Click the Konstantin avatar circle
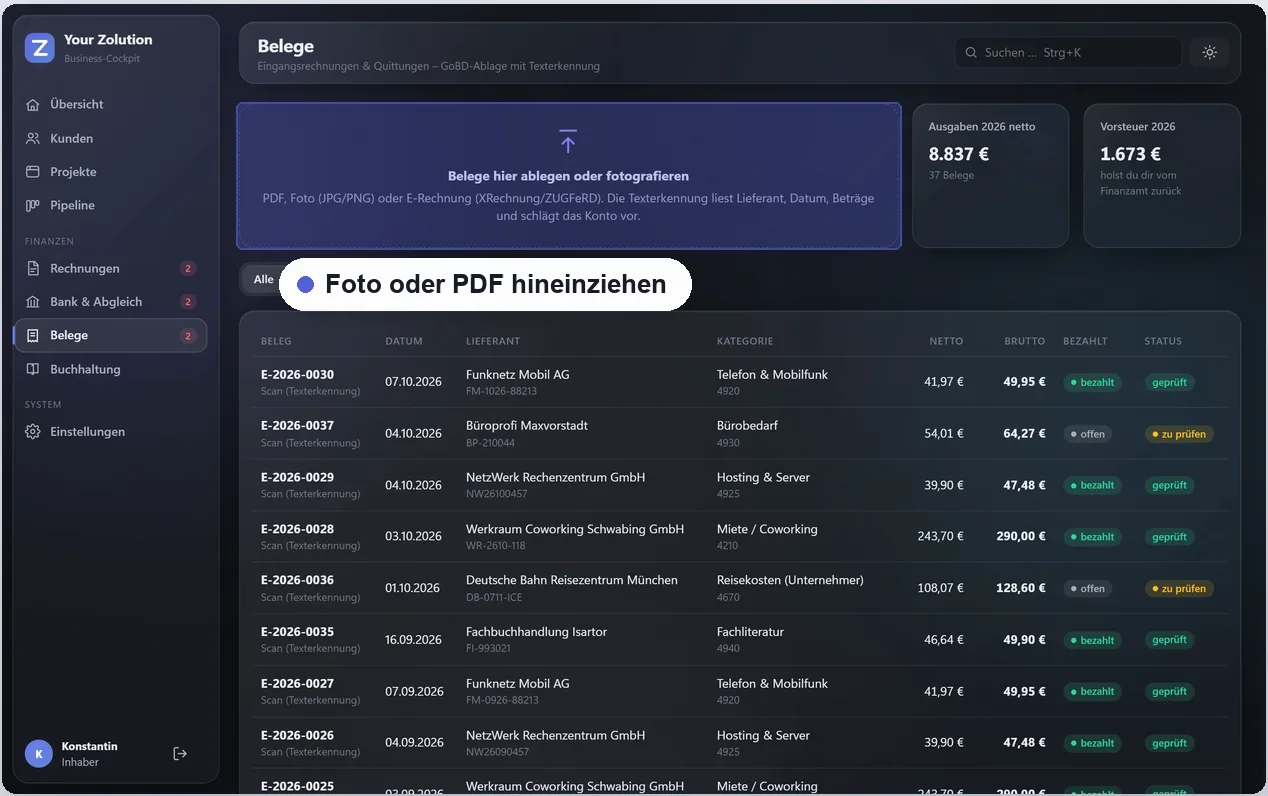The image size is (1268, 796). (x=39, y=754)
